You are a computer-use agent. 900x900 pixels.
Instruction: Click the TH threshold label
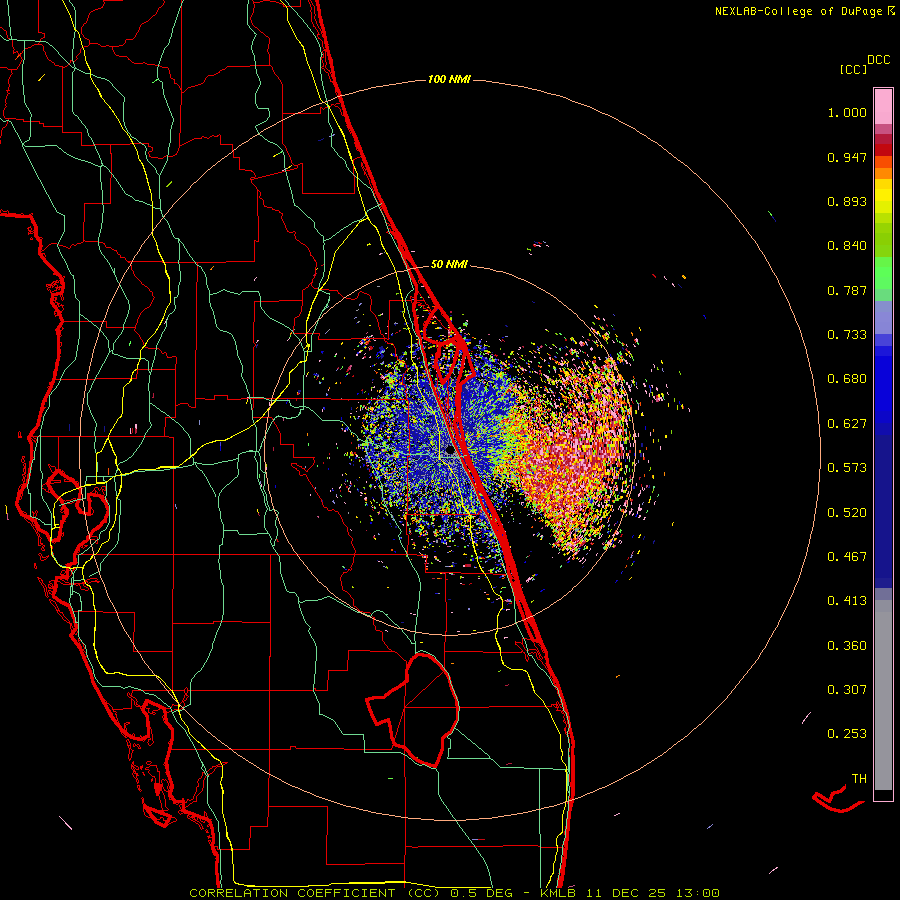[859, 779]
